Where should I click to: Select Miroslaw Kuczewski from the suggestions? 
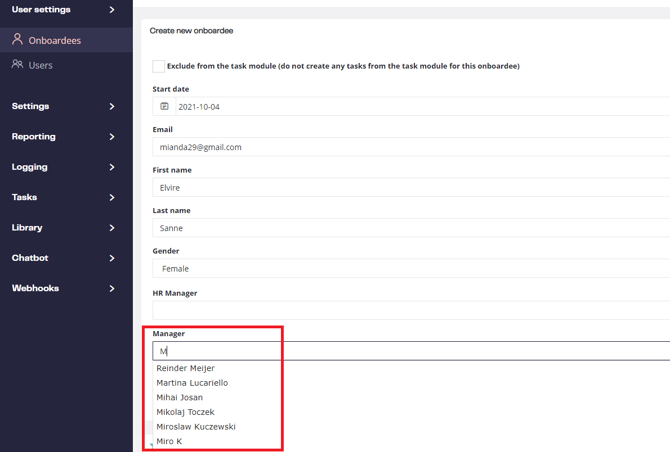(196, 427)
